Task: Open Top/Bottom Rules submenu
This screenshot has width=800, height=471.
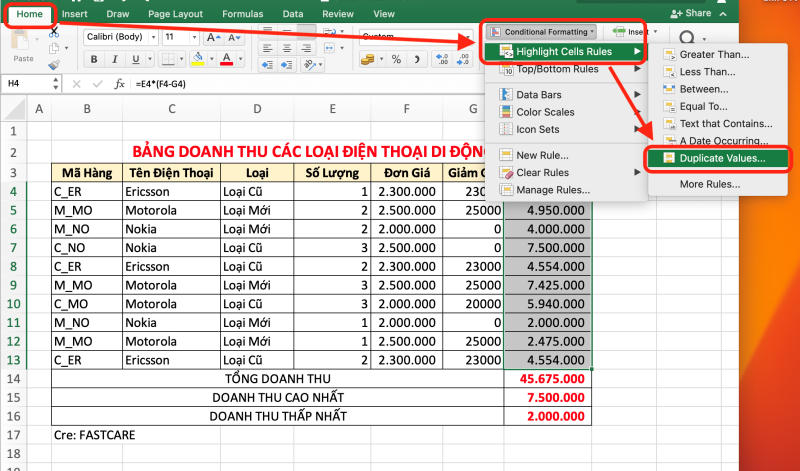Action: coord(564,69)
